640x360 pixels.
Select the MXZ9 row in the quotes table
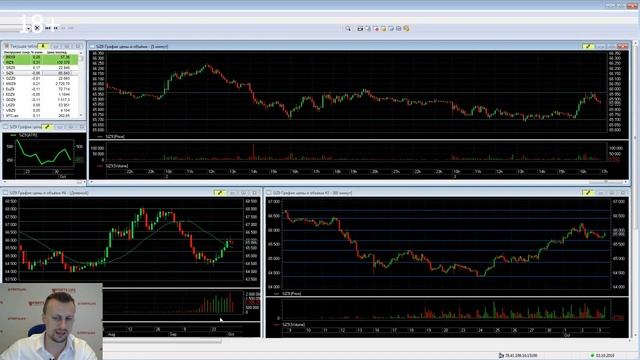pos(41,84)
